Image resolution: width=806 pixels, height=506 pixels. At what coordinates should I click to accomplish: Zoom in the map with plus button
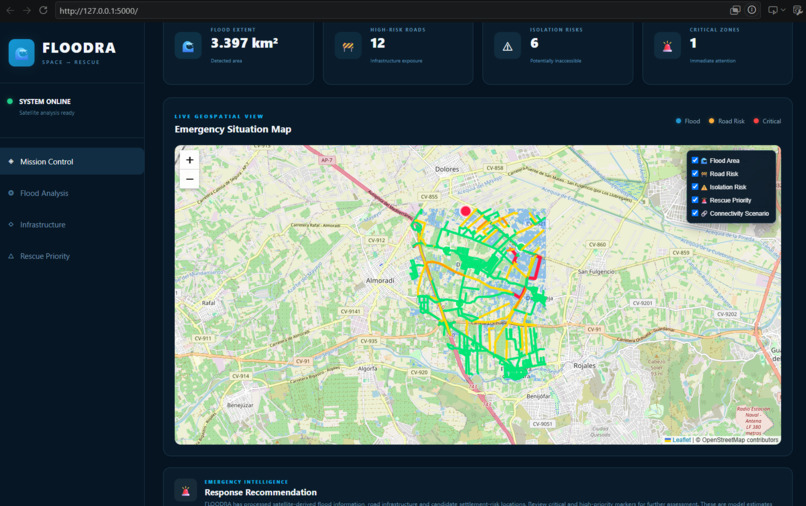coord(190,160)
